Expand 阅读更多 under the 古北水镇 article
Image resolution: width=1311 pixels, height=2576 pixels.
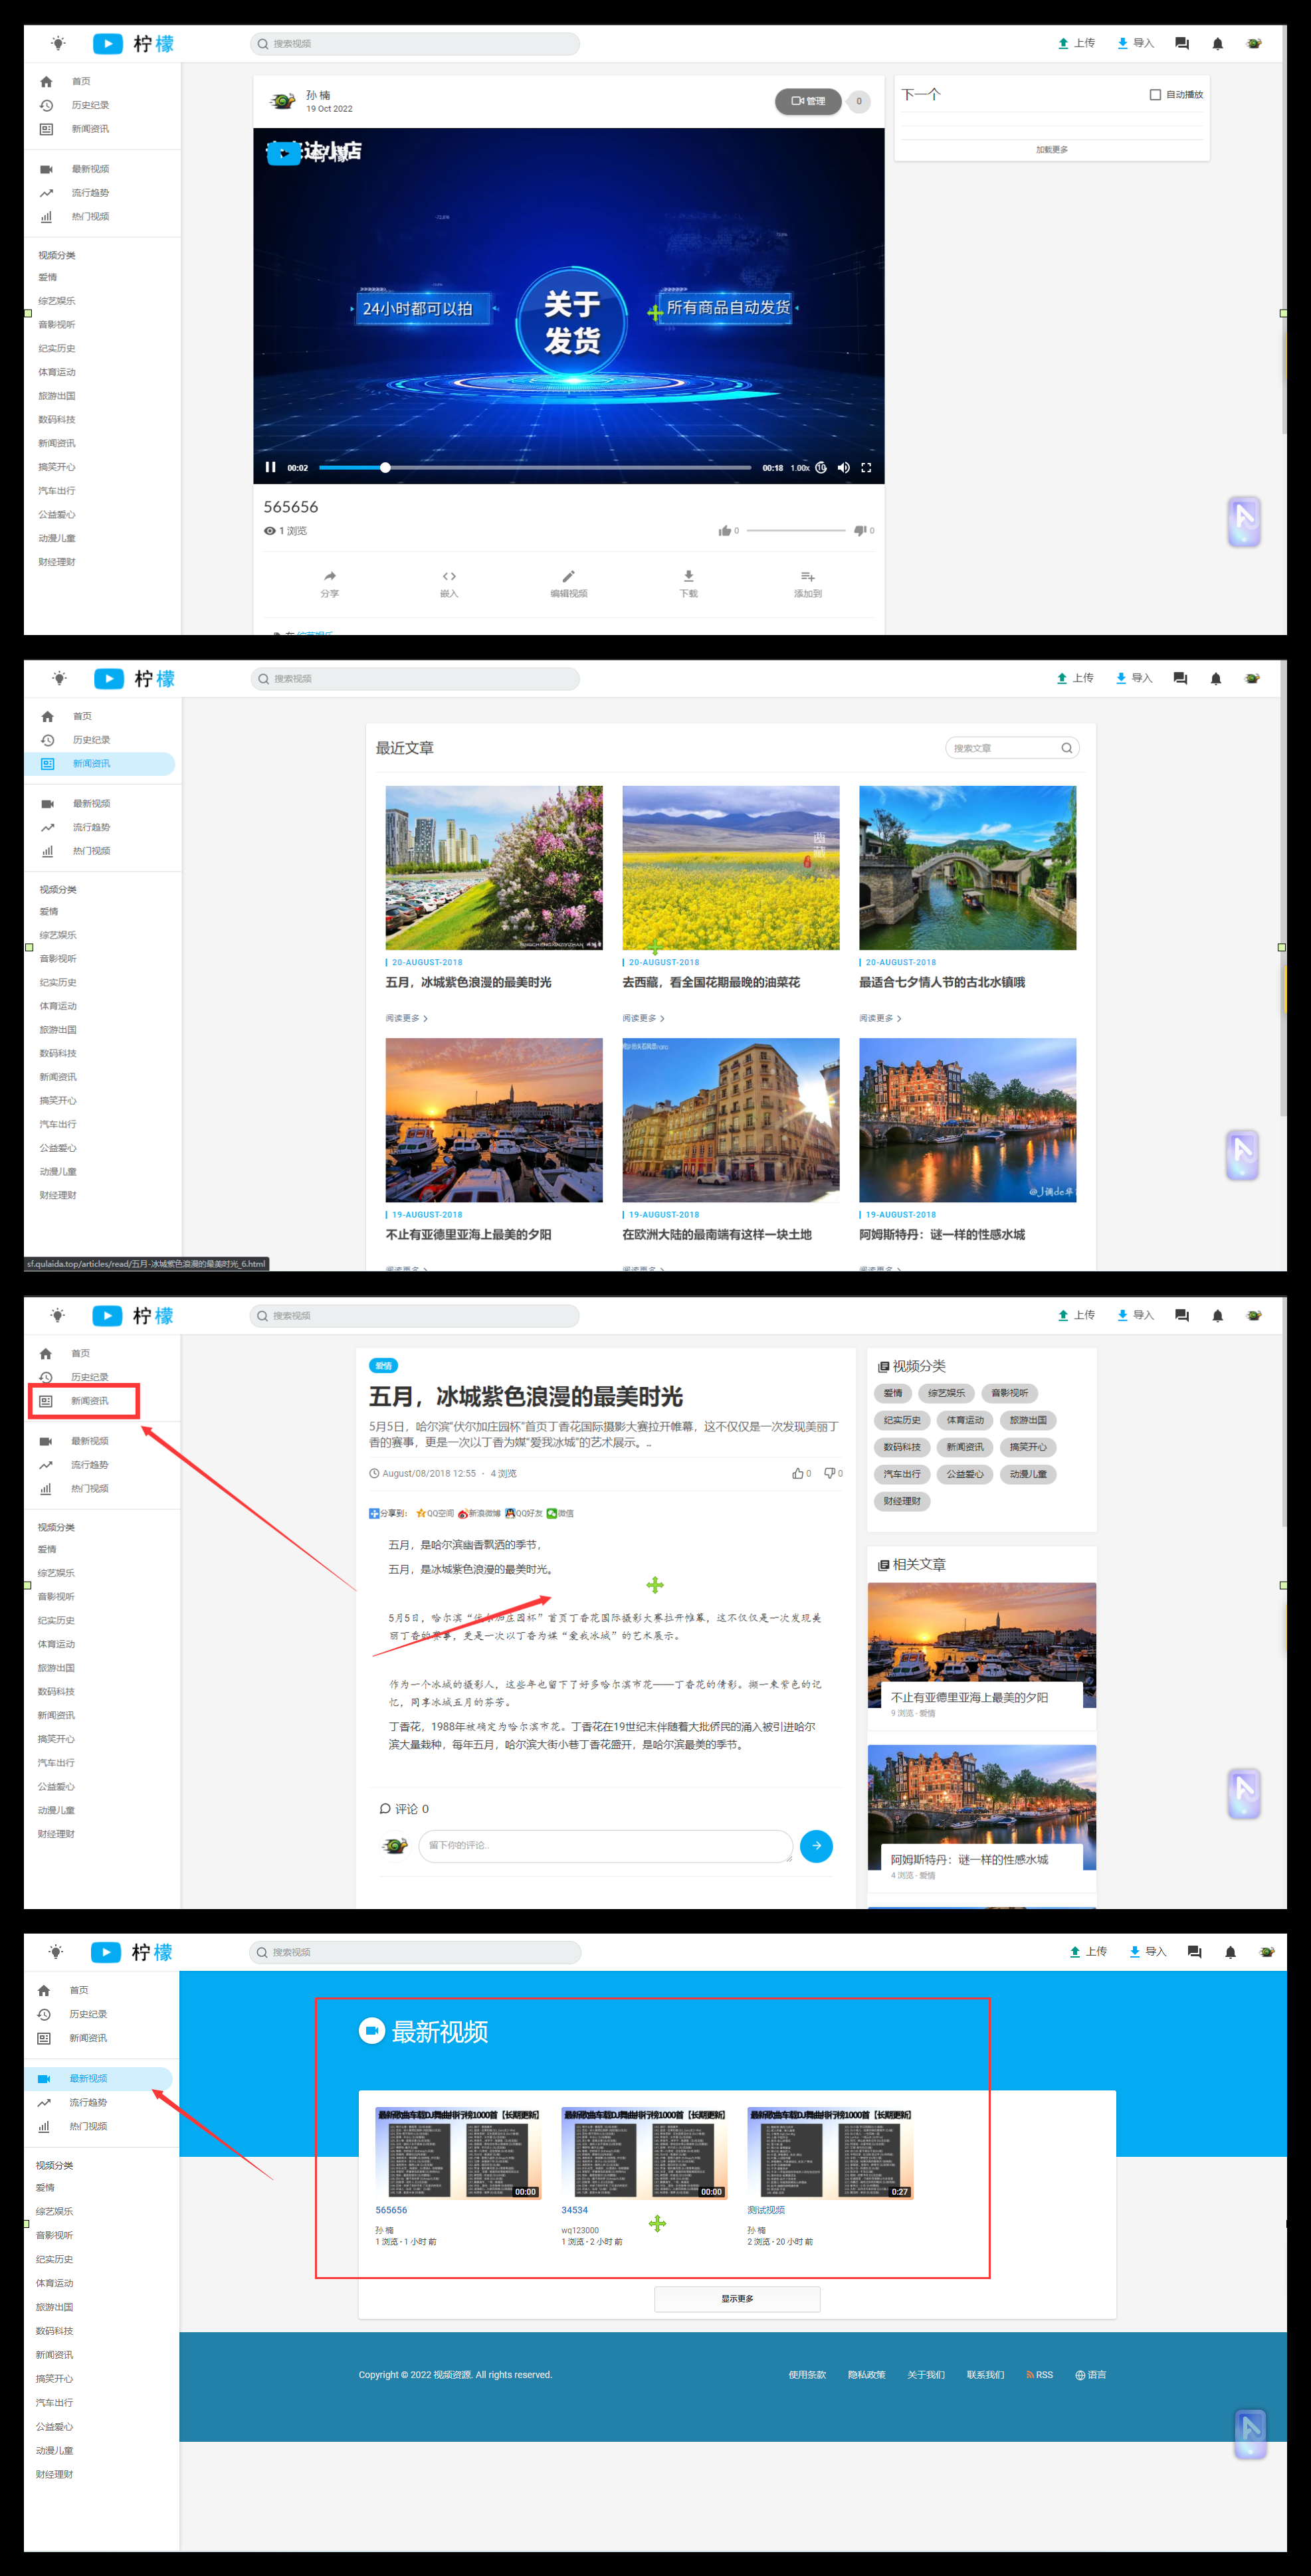point(880,1018)
